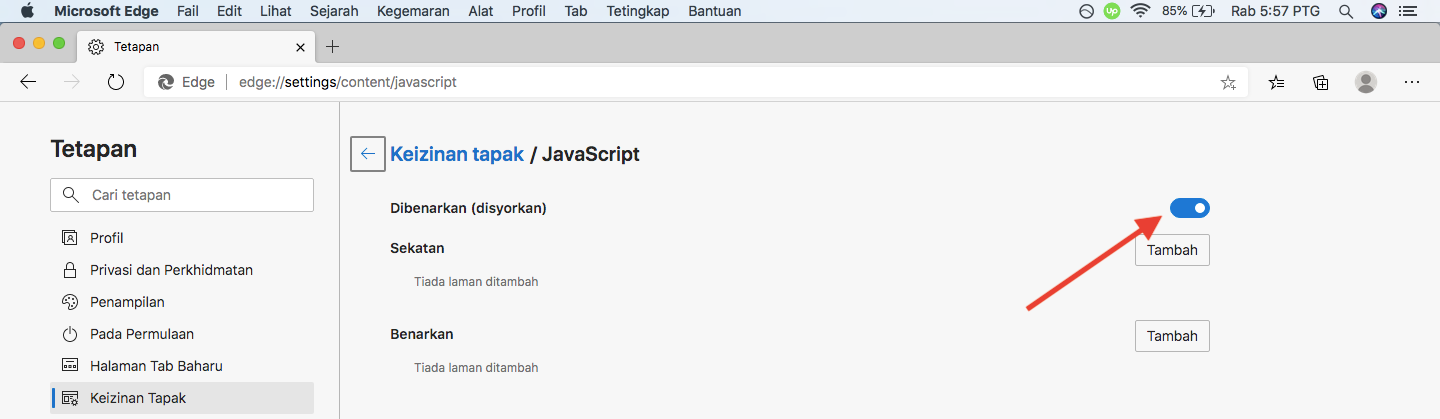Open a new tab with plus icon
The image size is (1440, 419).
[x=333, y=47]
